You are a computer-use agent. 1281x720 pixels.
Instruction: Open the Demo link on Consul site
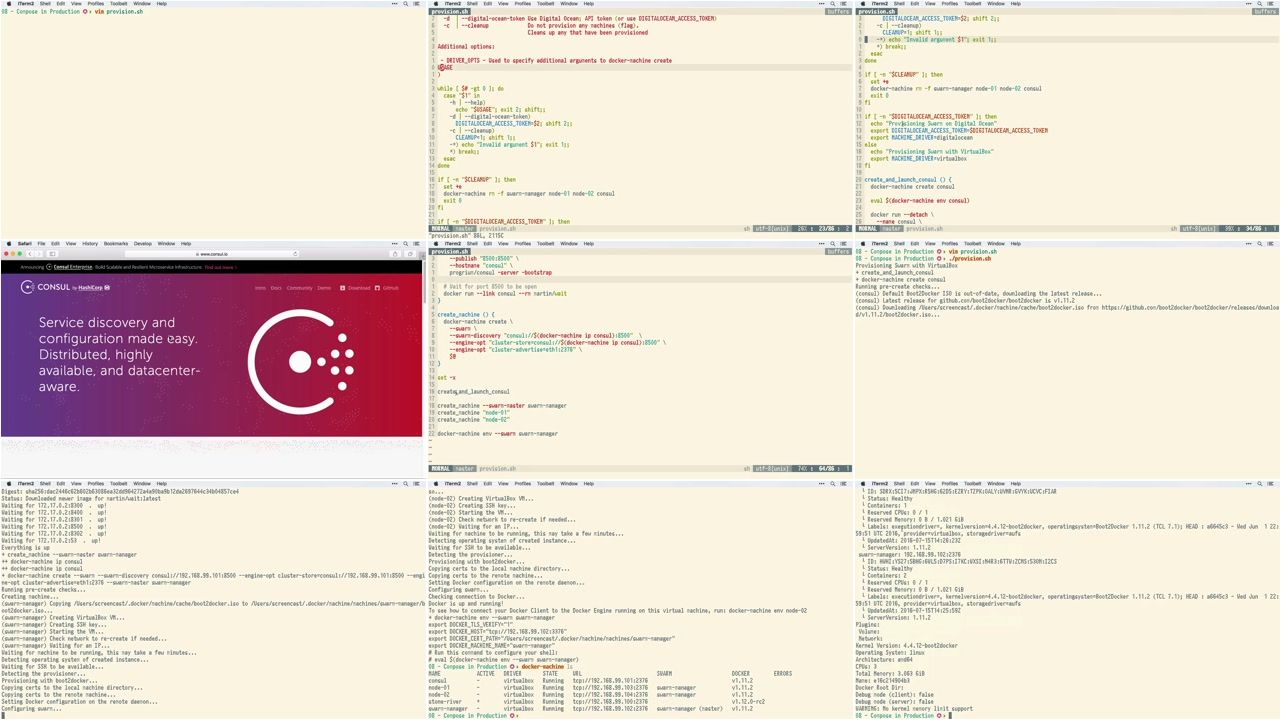pos(324,288)
